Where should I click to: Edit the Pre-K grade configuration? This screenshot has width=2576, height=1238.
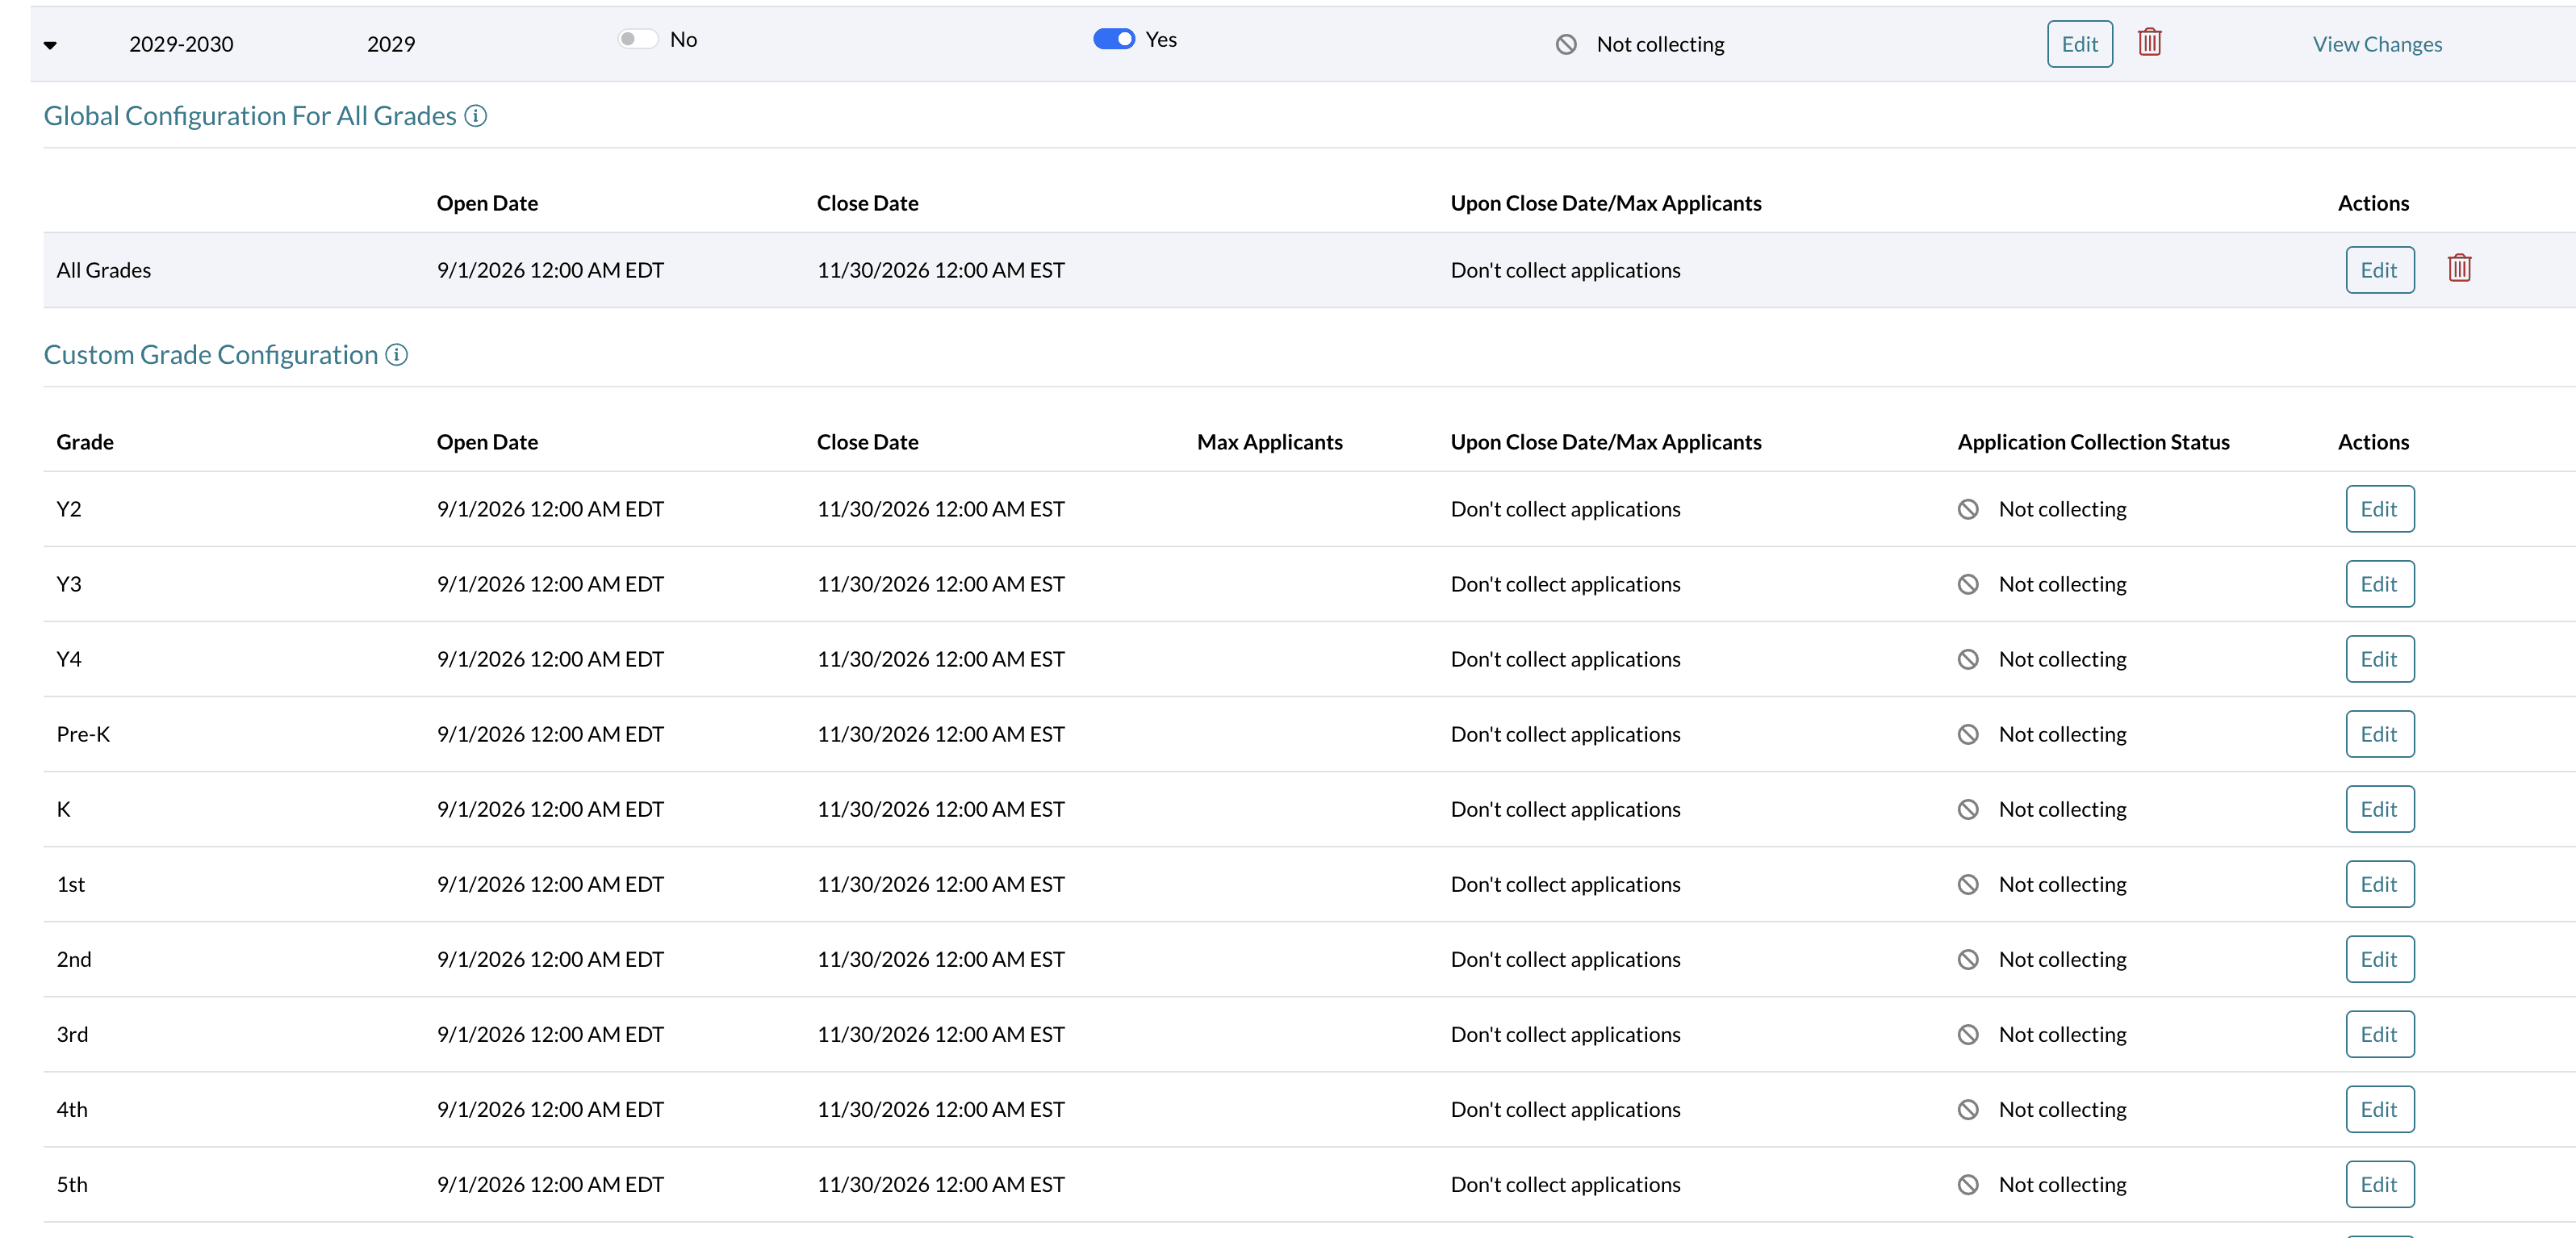coord(2379,734)
